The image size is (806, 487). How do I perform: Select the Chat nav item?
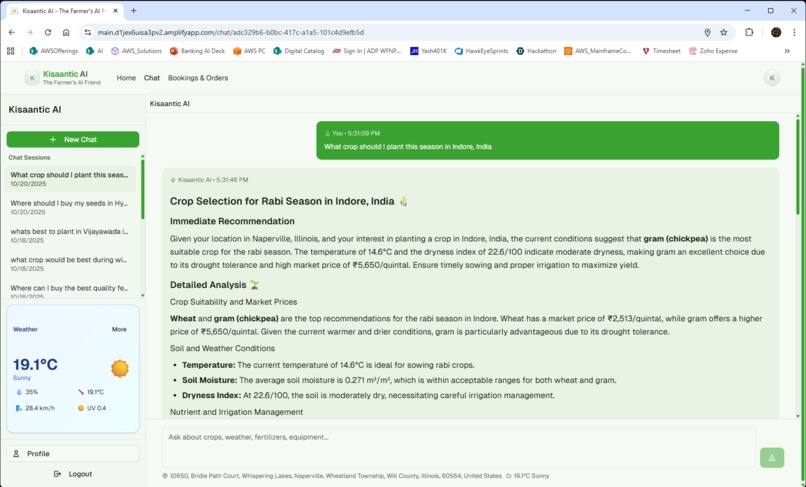point(152,78)
